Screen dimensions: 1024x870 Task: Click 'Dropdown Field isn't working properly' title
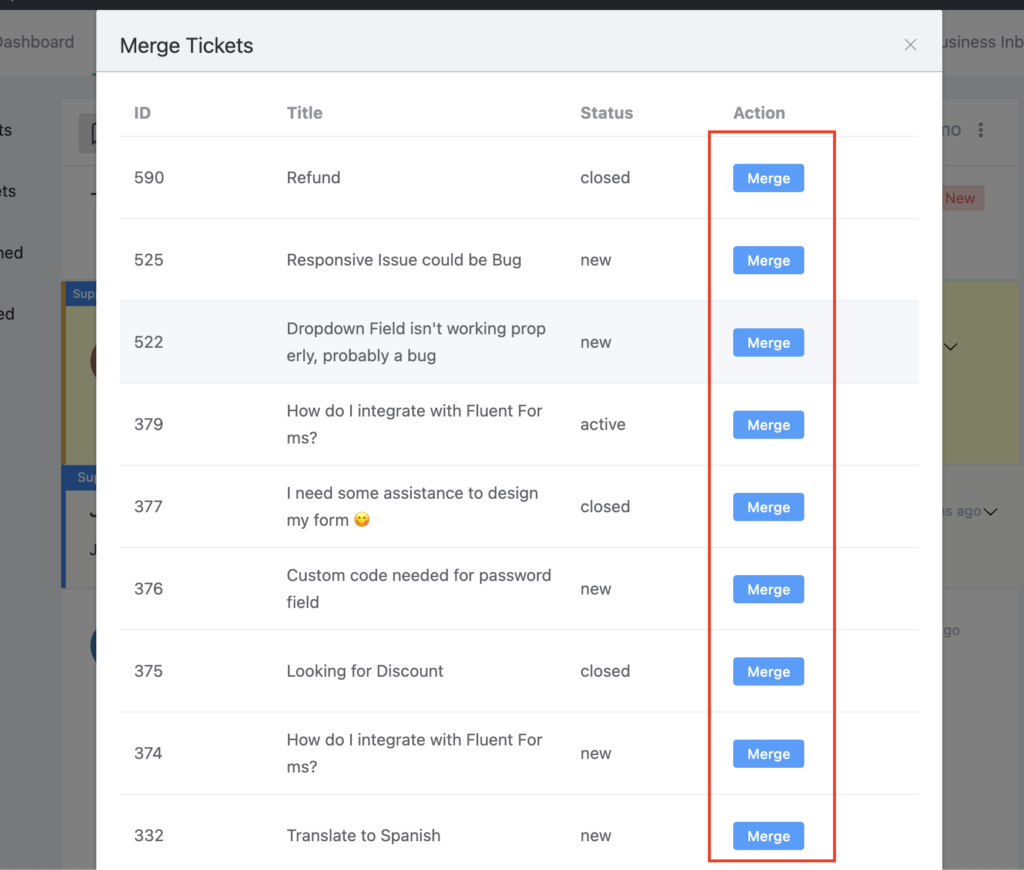click(416, 342)
